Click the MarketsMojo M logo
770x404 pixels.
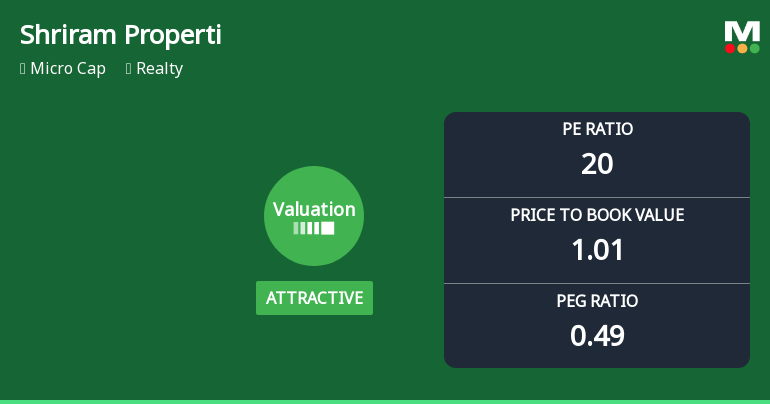741,31
